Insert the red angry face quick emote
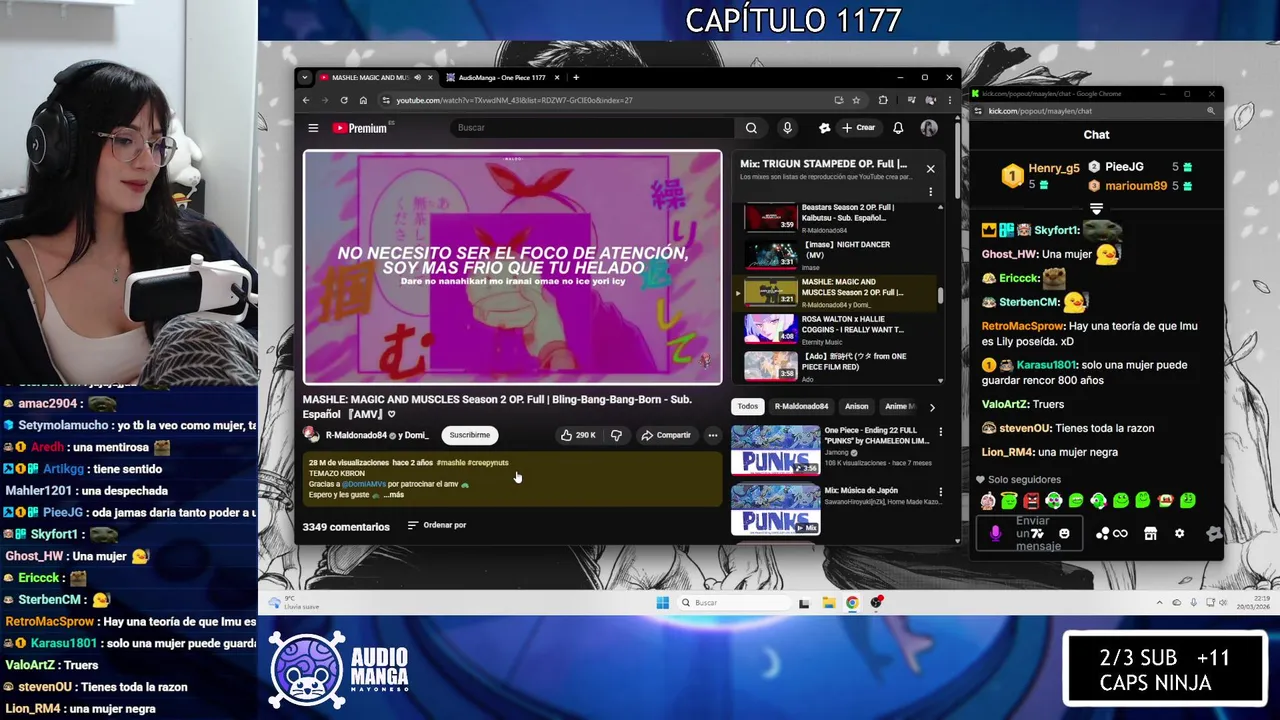This screenshot has width=1280, height=720. 1031,500
